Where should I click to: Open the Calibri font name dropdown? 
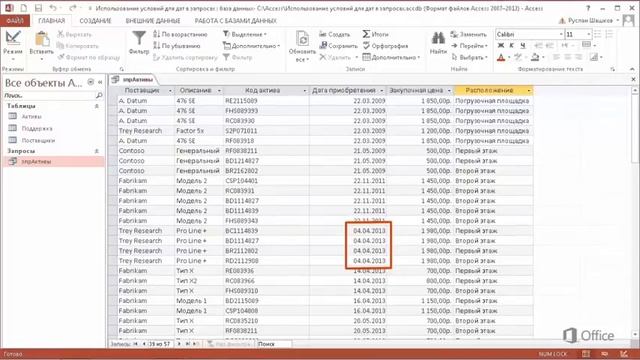click(x=561, y=34)
